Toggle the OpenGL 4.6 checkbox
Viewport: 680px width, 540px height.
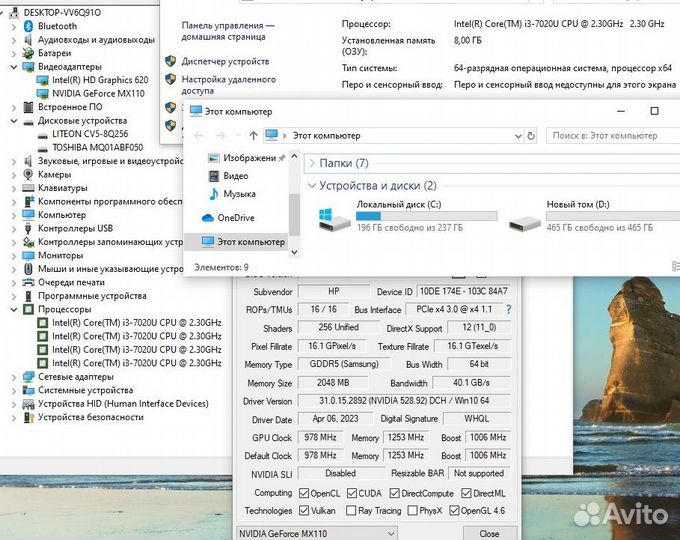454,511
